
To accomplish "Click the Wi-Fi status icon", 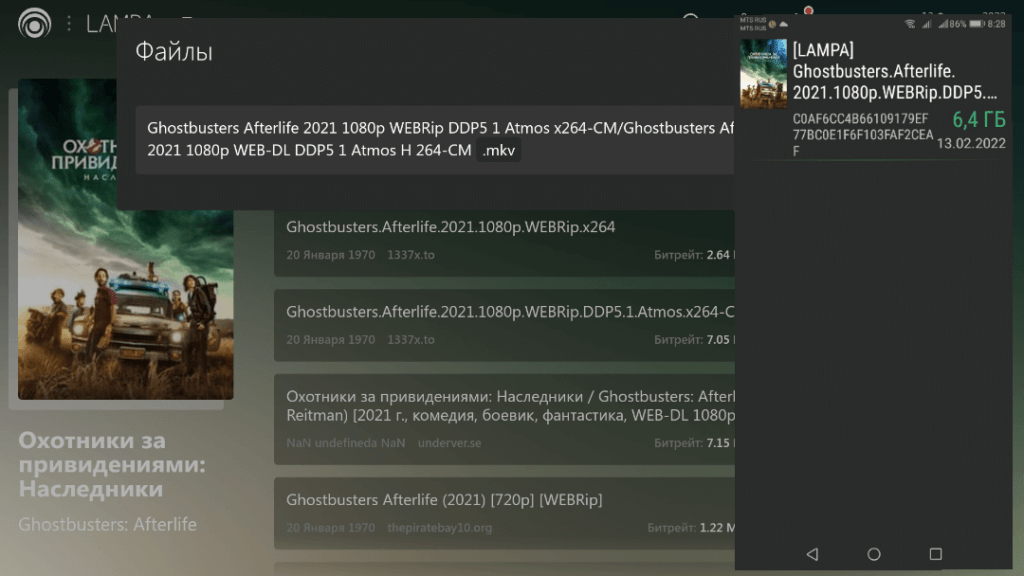I will point(910,23).
